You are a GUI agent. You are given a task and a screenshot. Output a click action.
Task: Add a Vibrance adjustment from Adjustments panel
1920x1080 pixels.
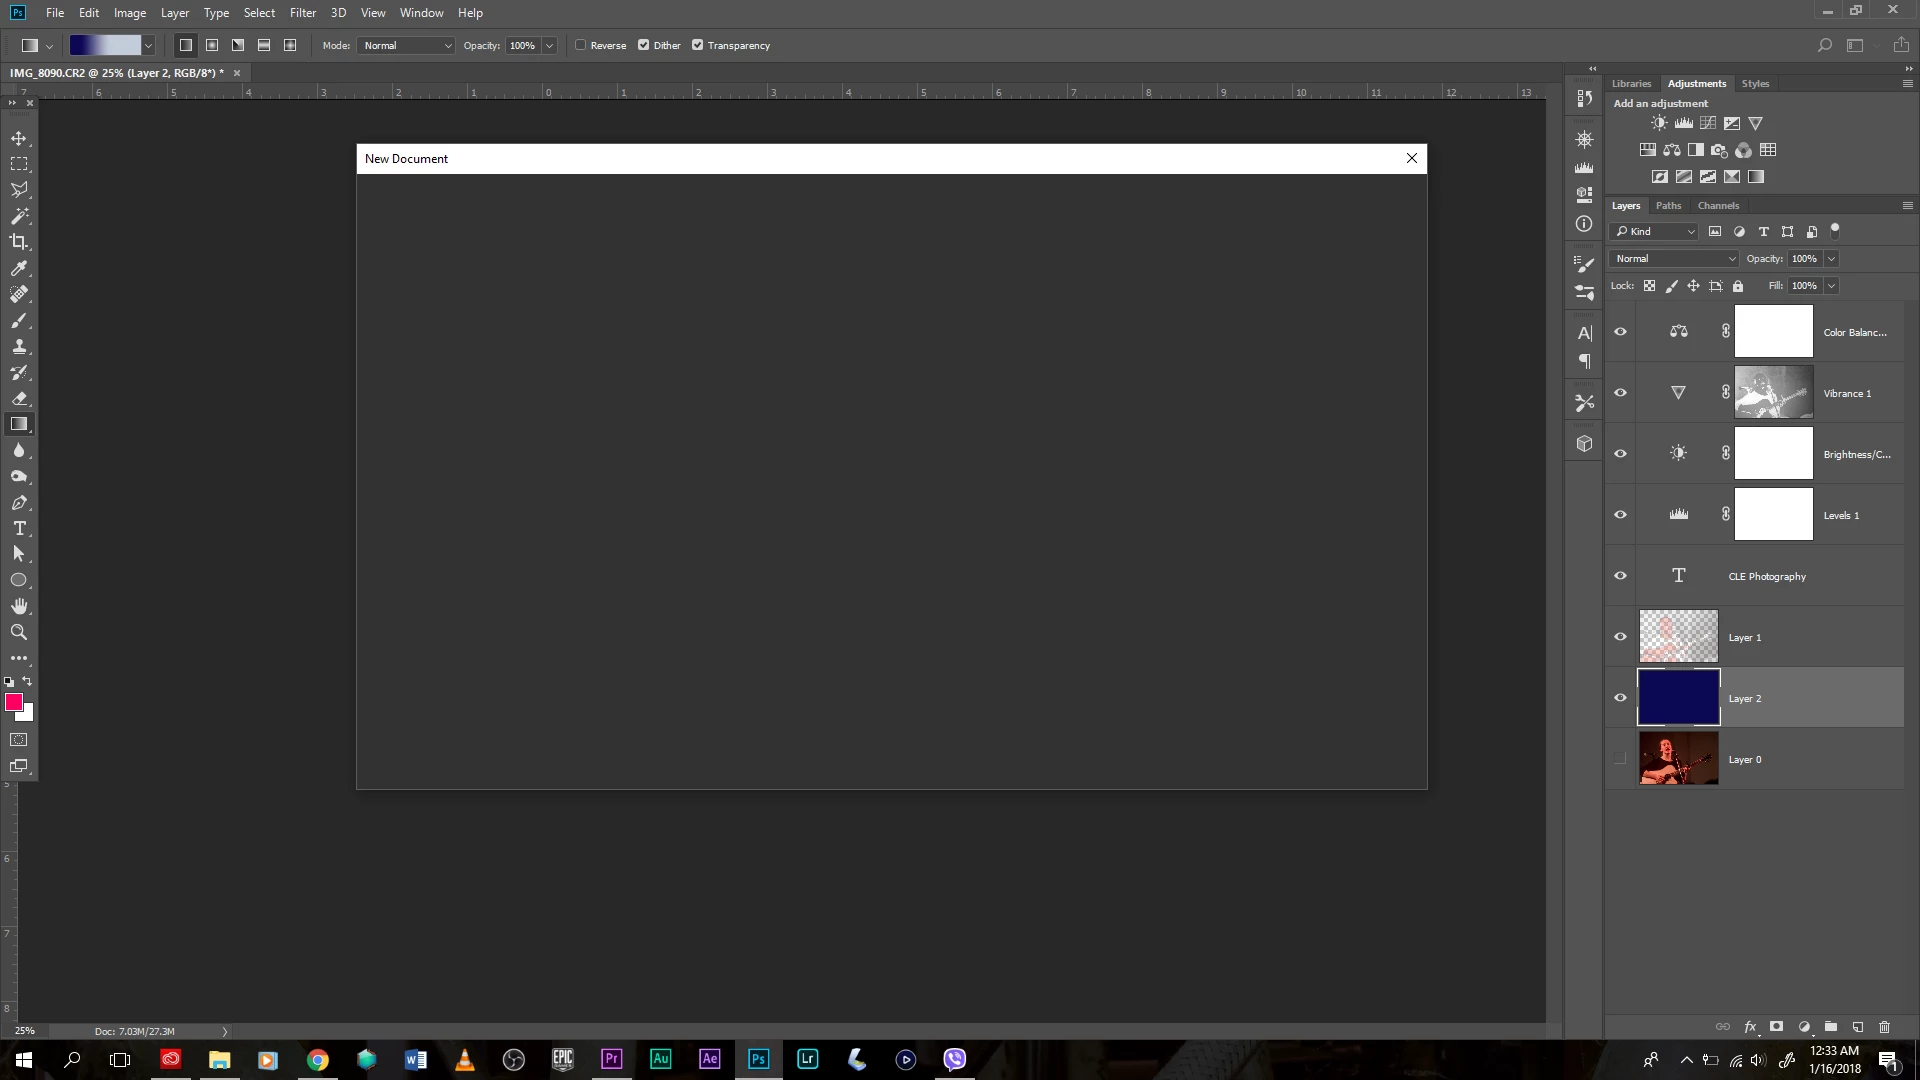1755,124
